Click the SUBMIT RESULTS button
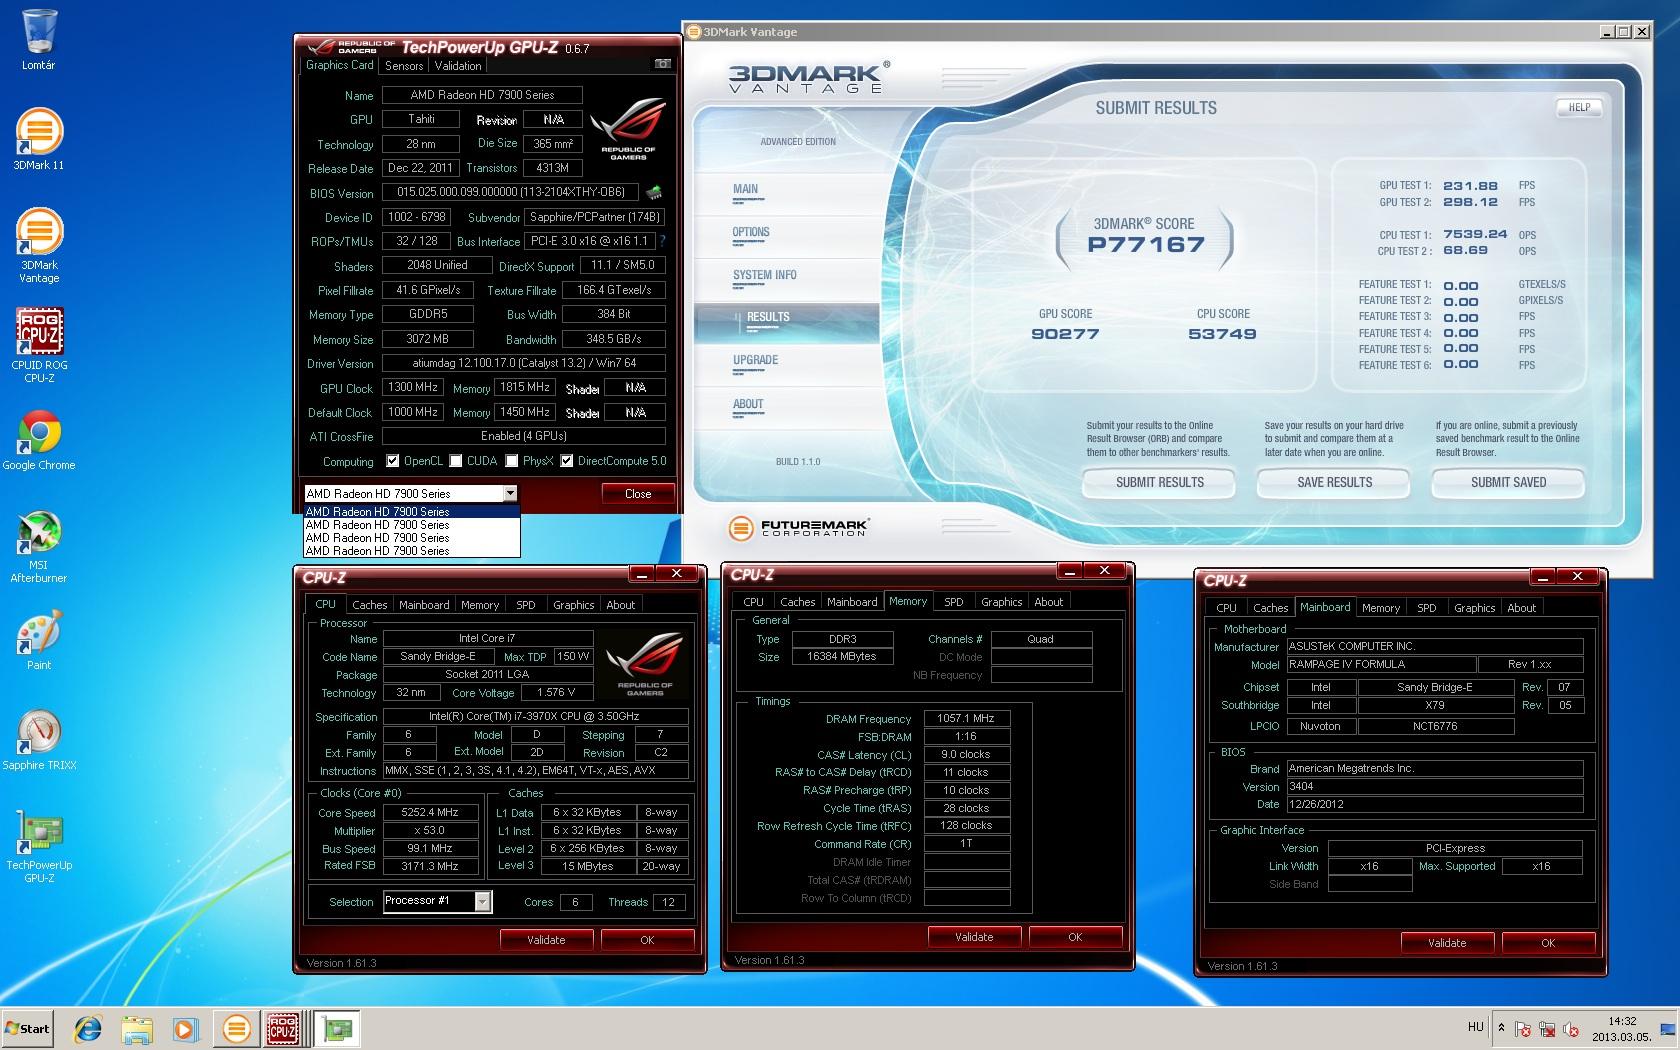This screenshot has height=1050, width=1680. [x=1159, y=483]
